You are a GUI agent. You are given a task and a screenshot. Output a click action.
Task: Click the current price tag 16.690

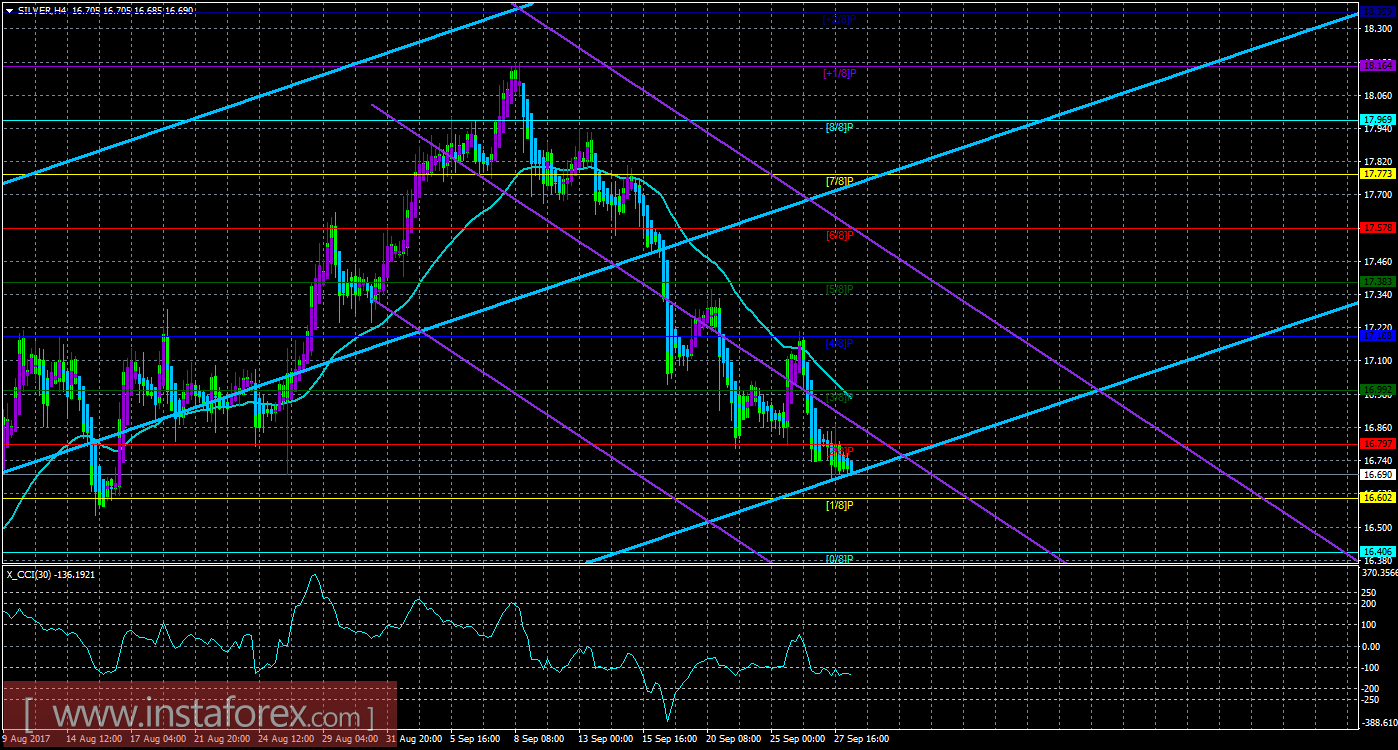point(1376,474)
